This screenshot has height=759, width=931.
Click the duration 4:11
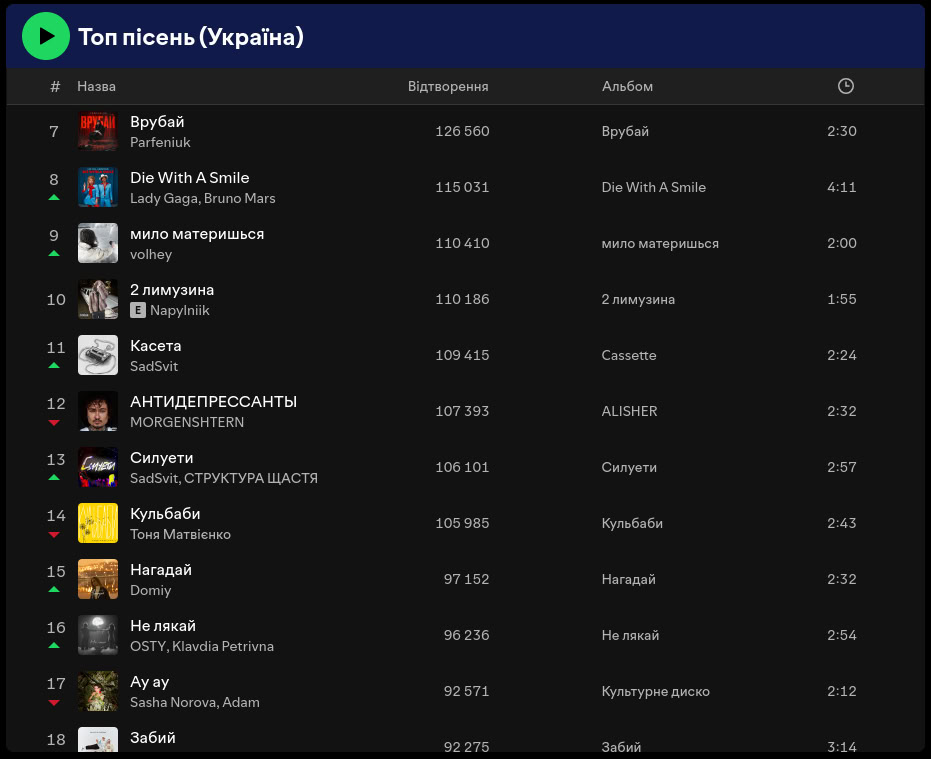point(841,187)
